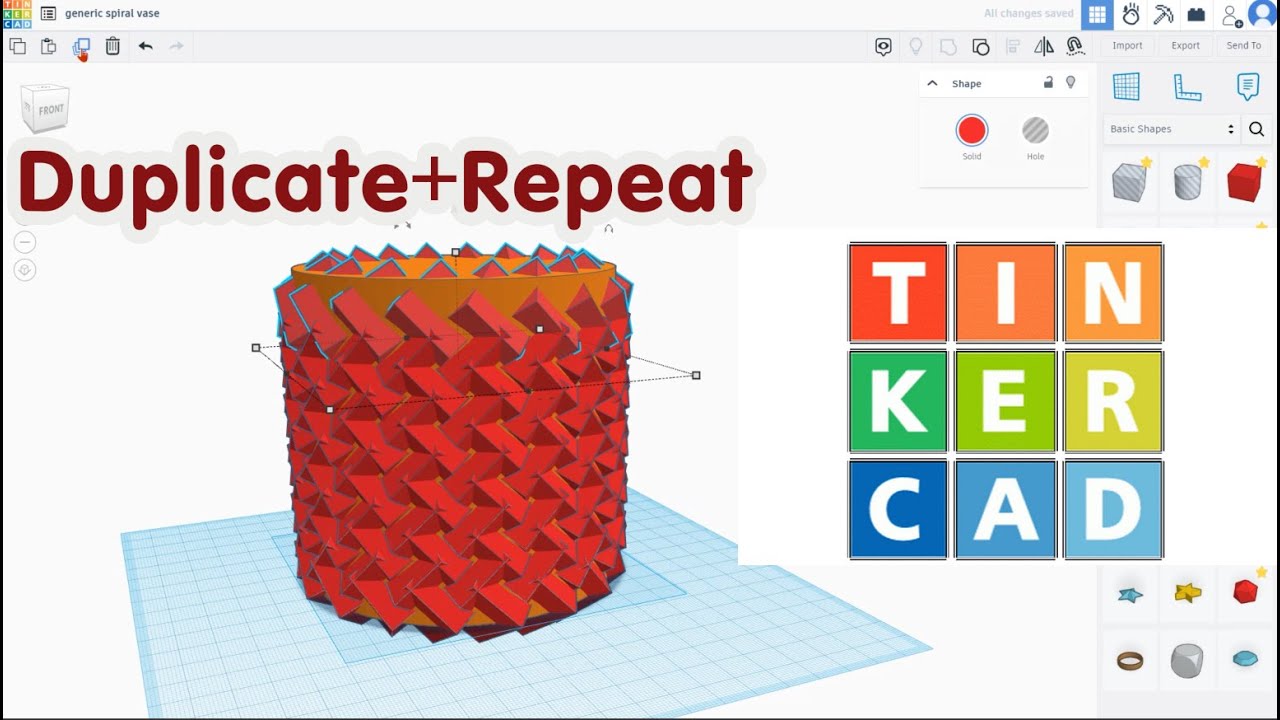Screen dimensions: 1280x720
Task: Pick the gray rounded cube shape
Action: click(1187, 661)
